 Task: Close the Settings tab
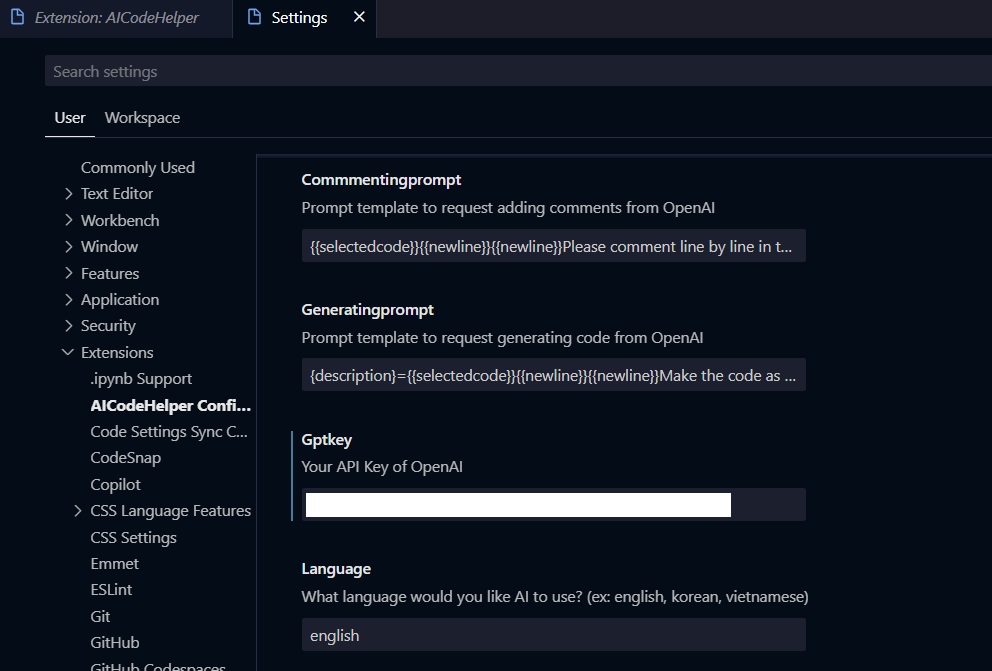point(359,17)
